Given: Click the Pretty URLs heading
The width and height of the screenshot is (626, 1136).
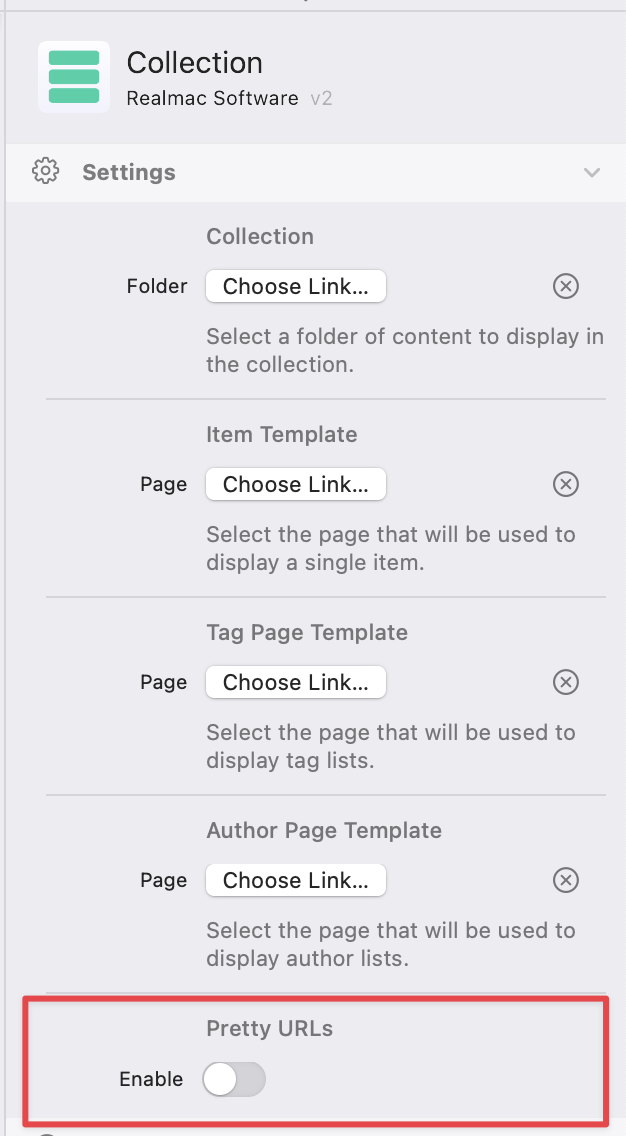Looking at the screenshot, I should [269, 1029].
